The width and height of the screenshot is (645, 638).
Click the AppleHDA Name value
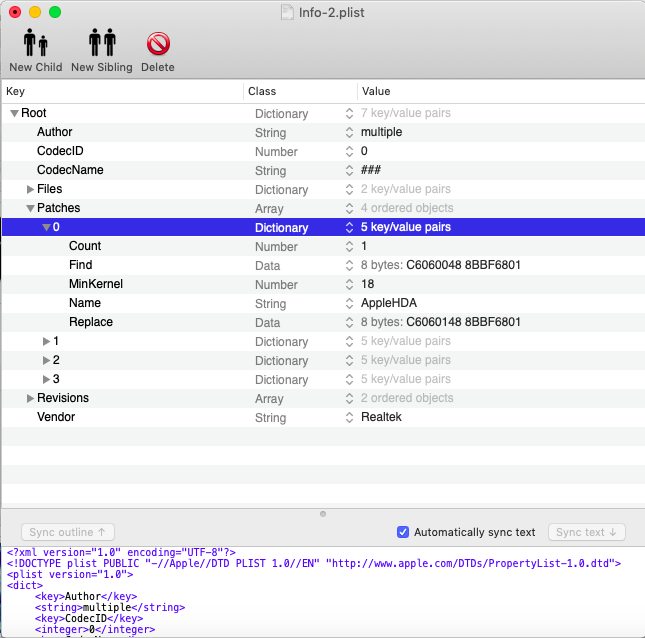[x=389, y=303]
